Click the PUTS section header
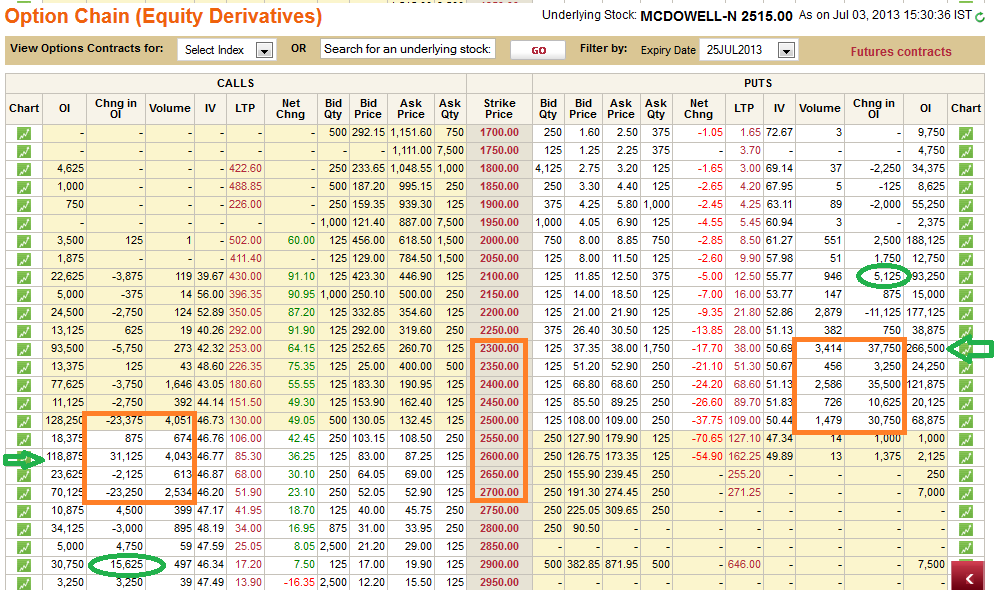Screen dimensions: 997x590 (x=758, y=83)
